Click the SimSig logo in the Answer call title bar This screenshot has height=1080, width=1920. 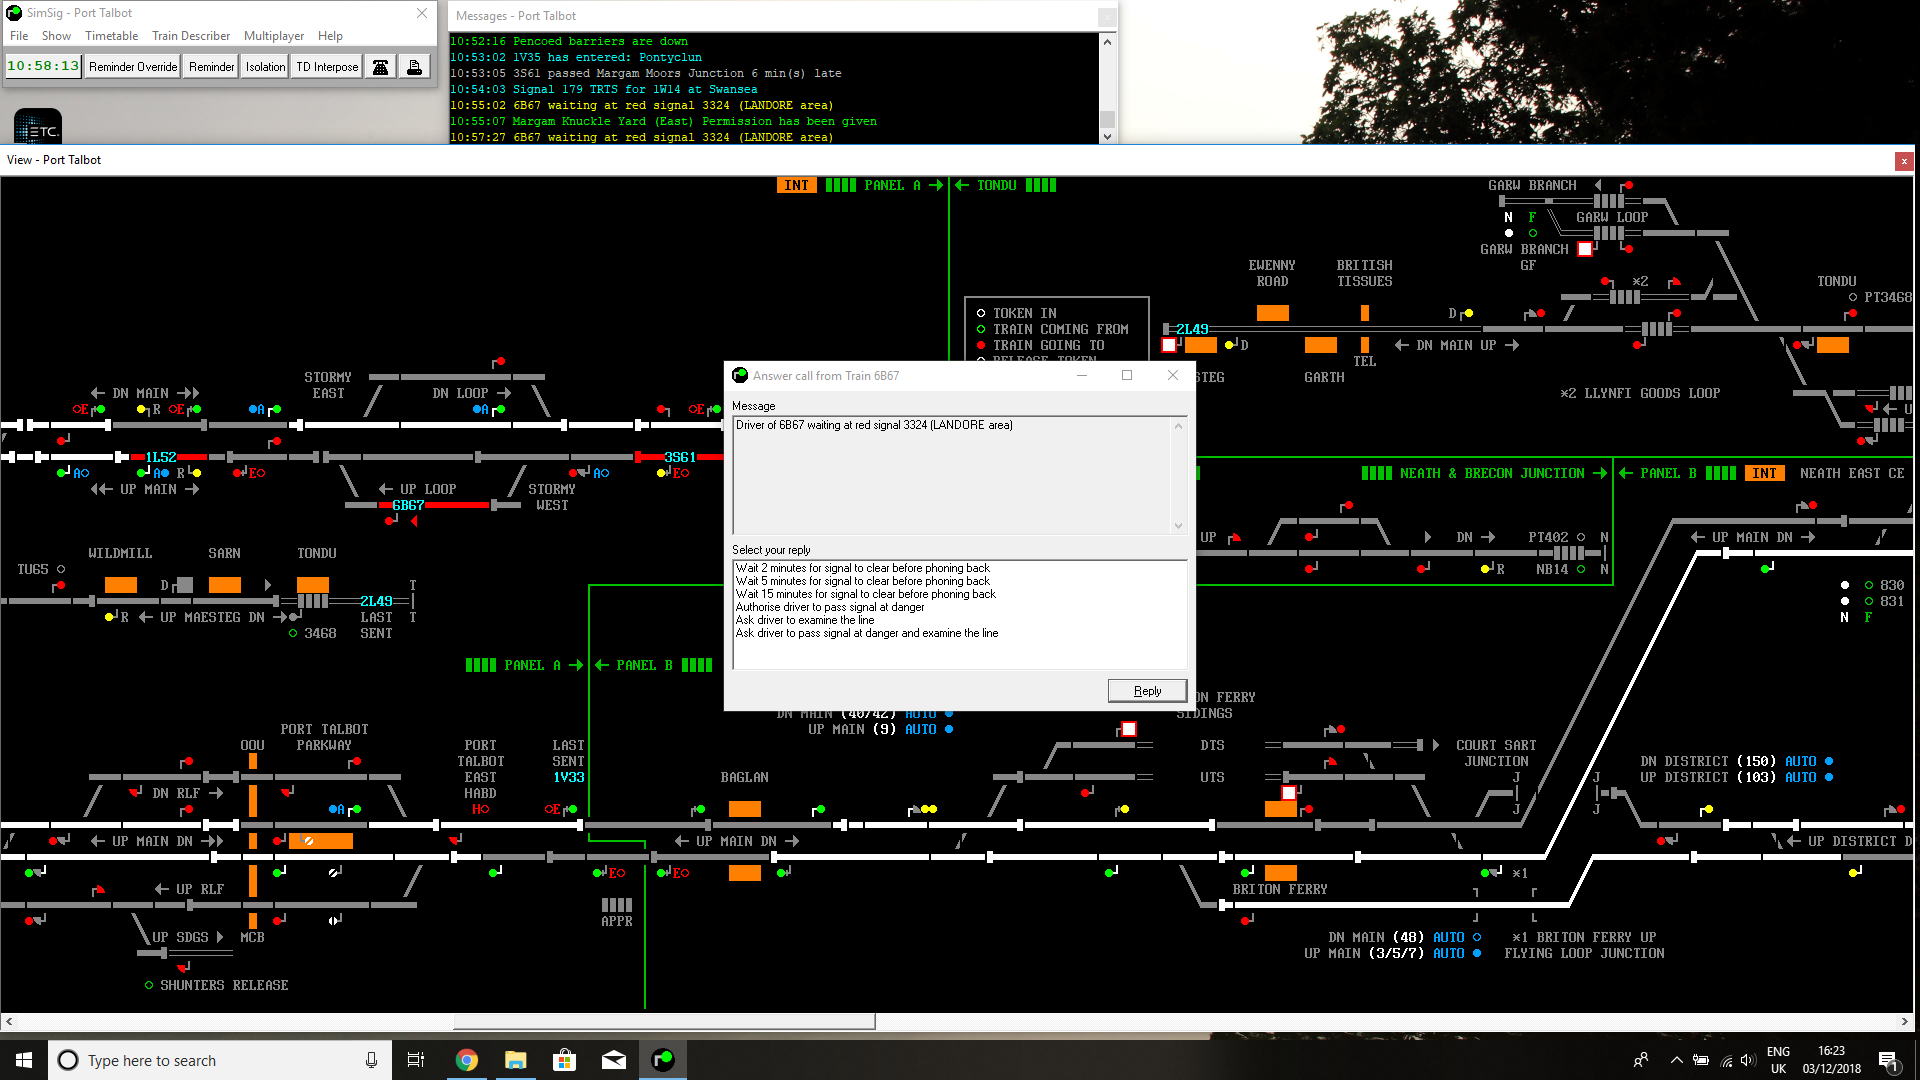point(740,375)
